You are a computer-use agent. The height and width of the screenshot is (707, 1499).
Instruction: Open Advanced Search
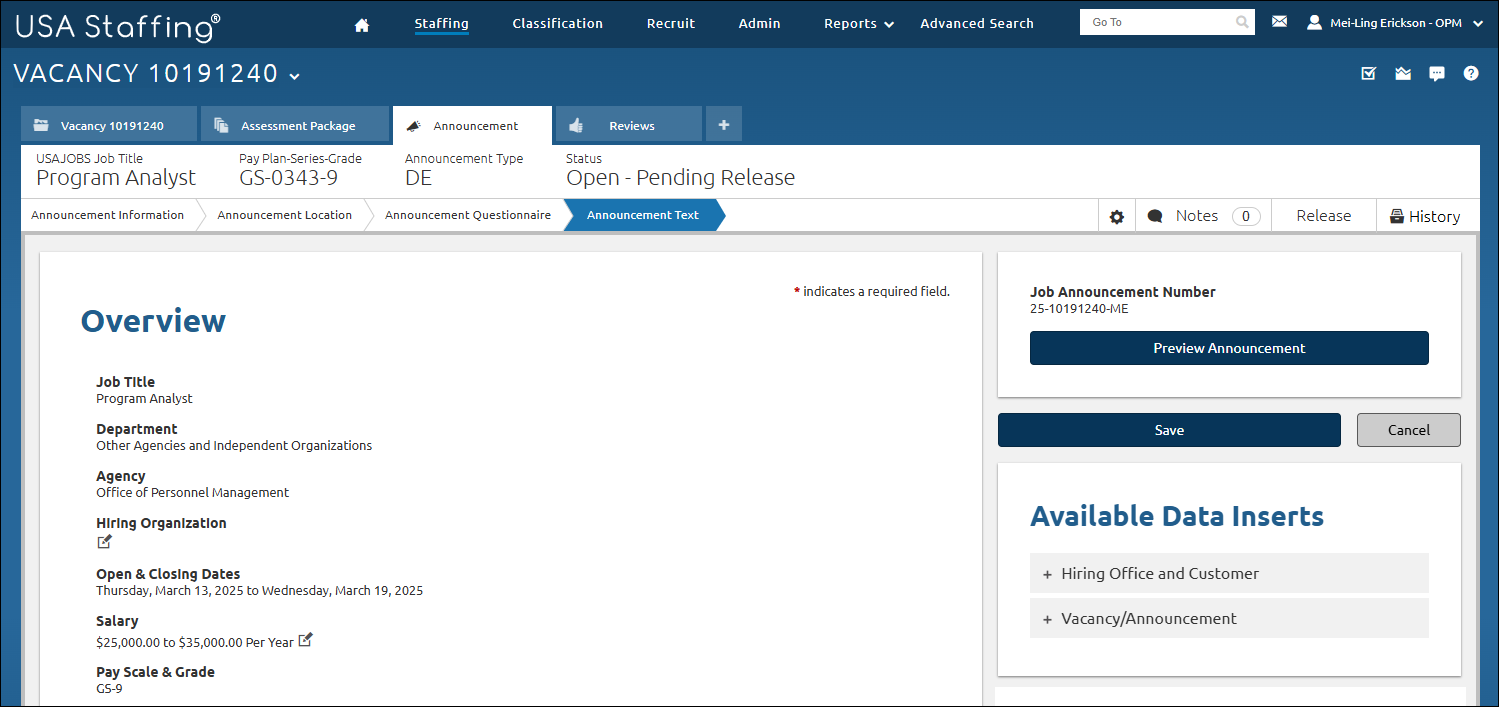(x=977, y=24)
